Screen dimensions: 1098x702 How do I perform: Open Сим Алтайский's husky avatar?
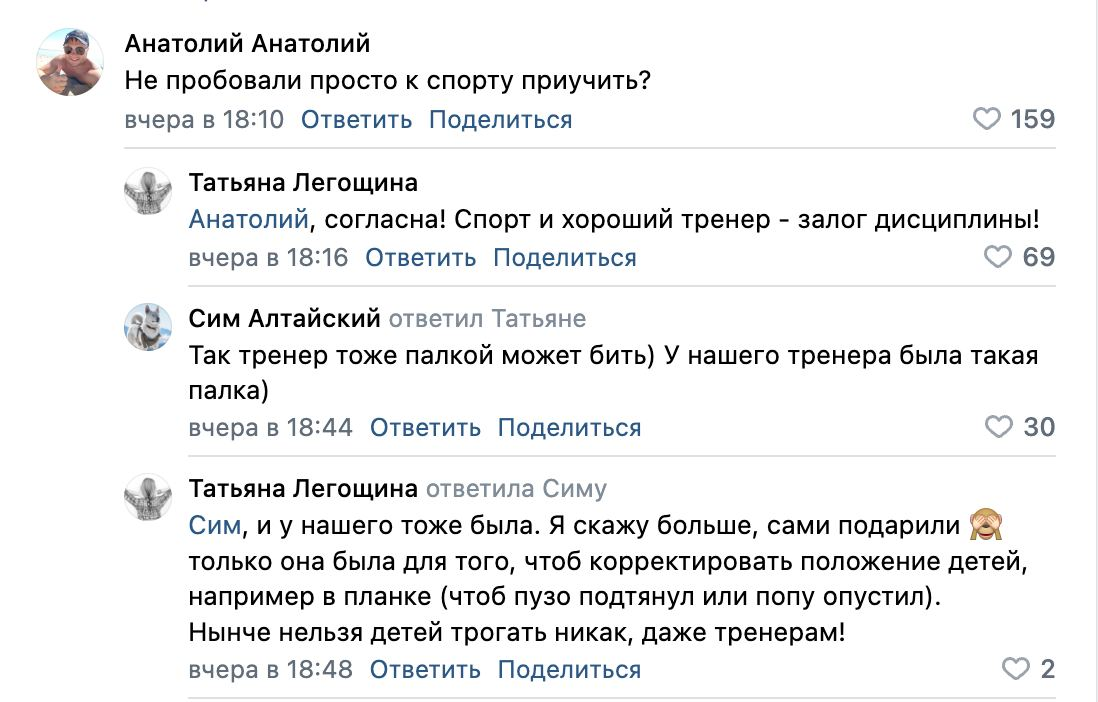pos(148,326)
